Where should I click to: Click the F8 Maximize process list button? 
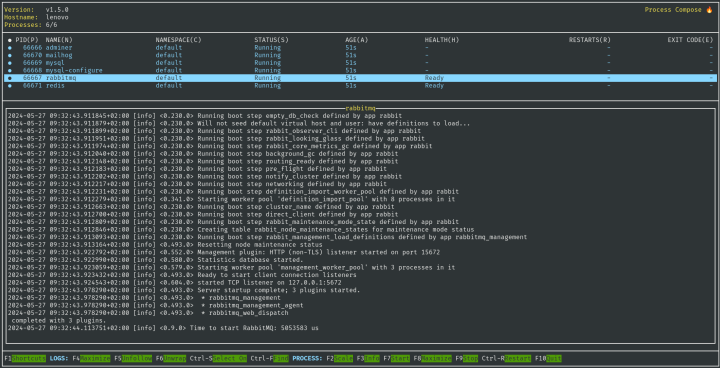[432, 358]
